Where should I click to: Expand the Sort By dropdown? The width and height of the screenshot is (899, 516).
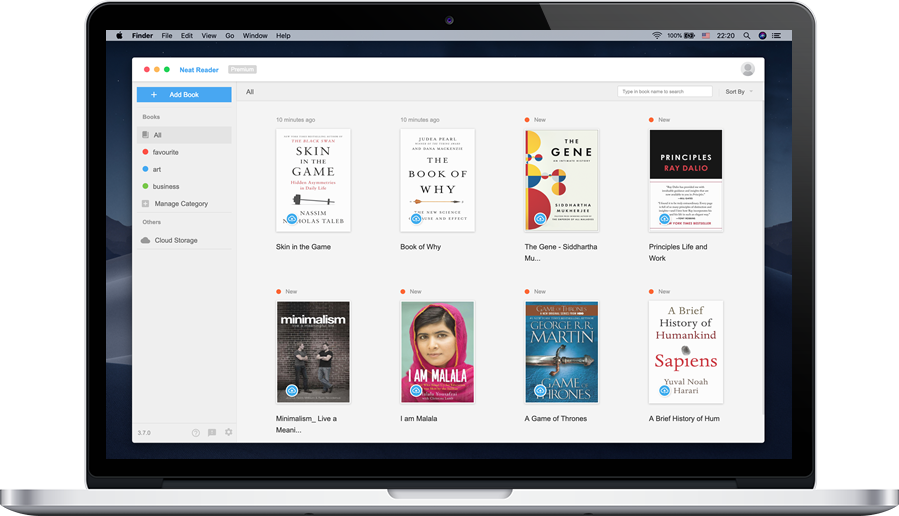click(738, 91)
